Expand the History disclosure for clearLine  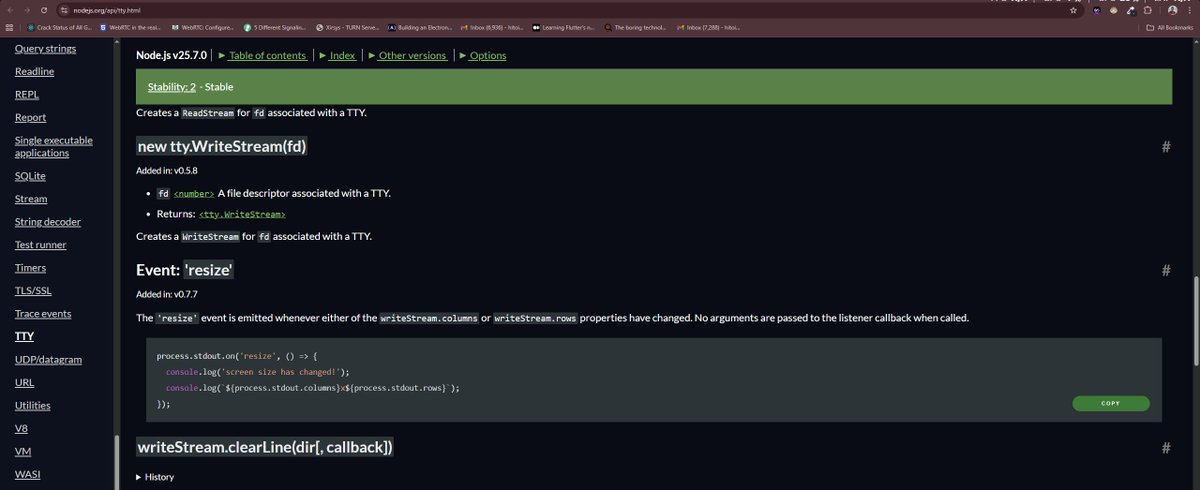point(155,477)
